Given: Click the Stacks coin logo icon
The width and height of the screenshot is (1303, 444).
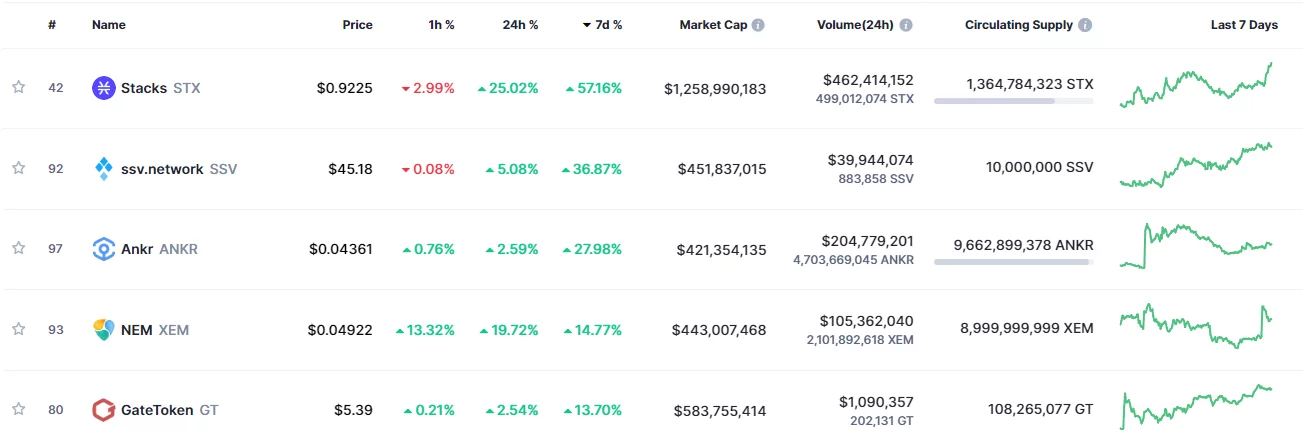Looking at the screenshot, I should [104, 88].
